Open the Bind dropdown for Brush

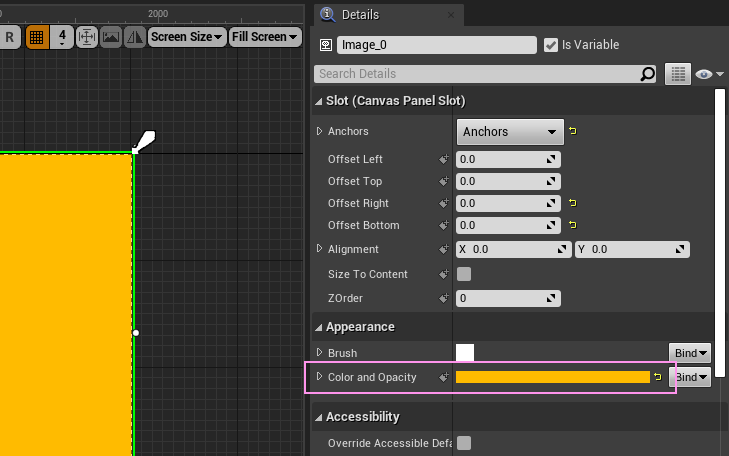click(x=690, y=353)
